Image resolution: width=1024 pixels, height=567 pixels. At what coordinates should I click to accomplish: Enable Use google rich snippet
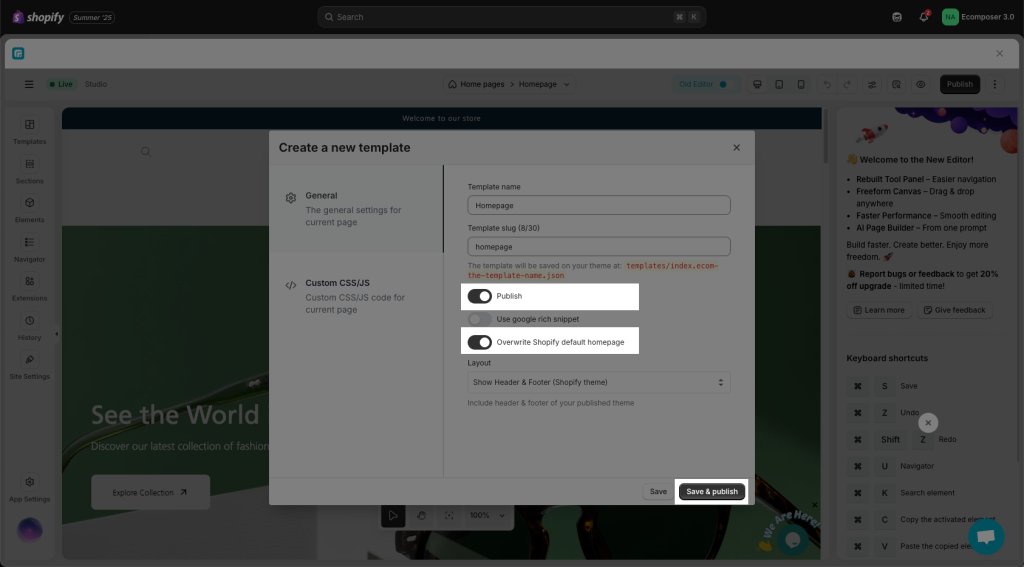pyautogui.click(x=479, y=319)
